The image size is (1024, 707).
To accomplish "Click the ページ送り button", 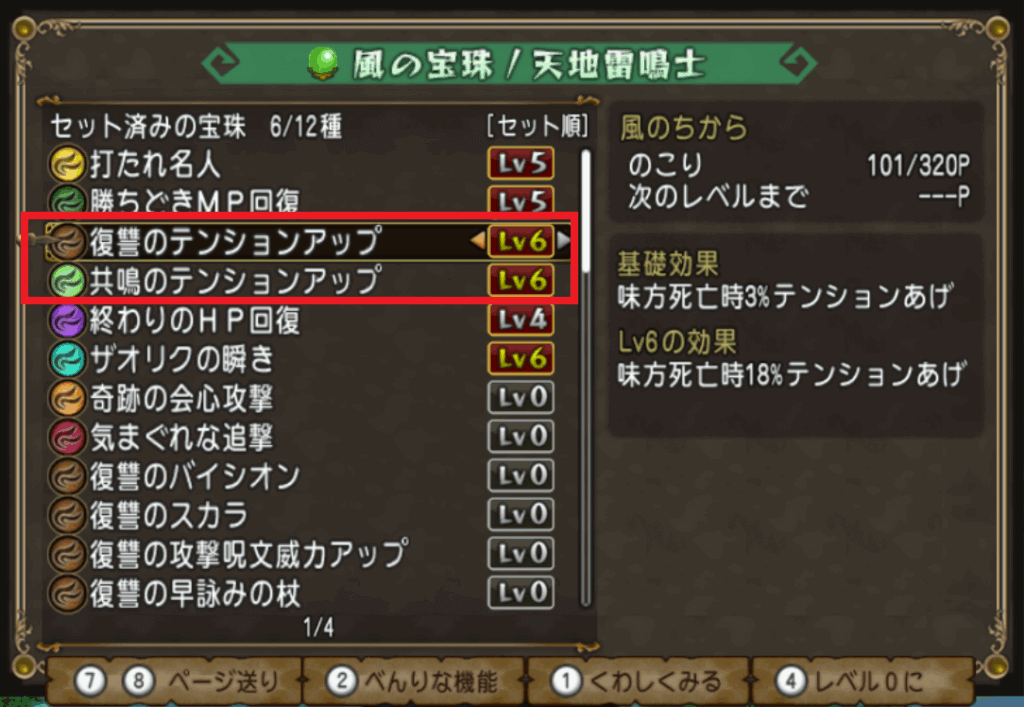I will (x=175, y=682).
